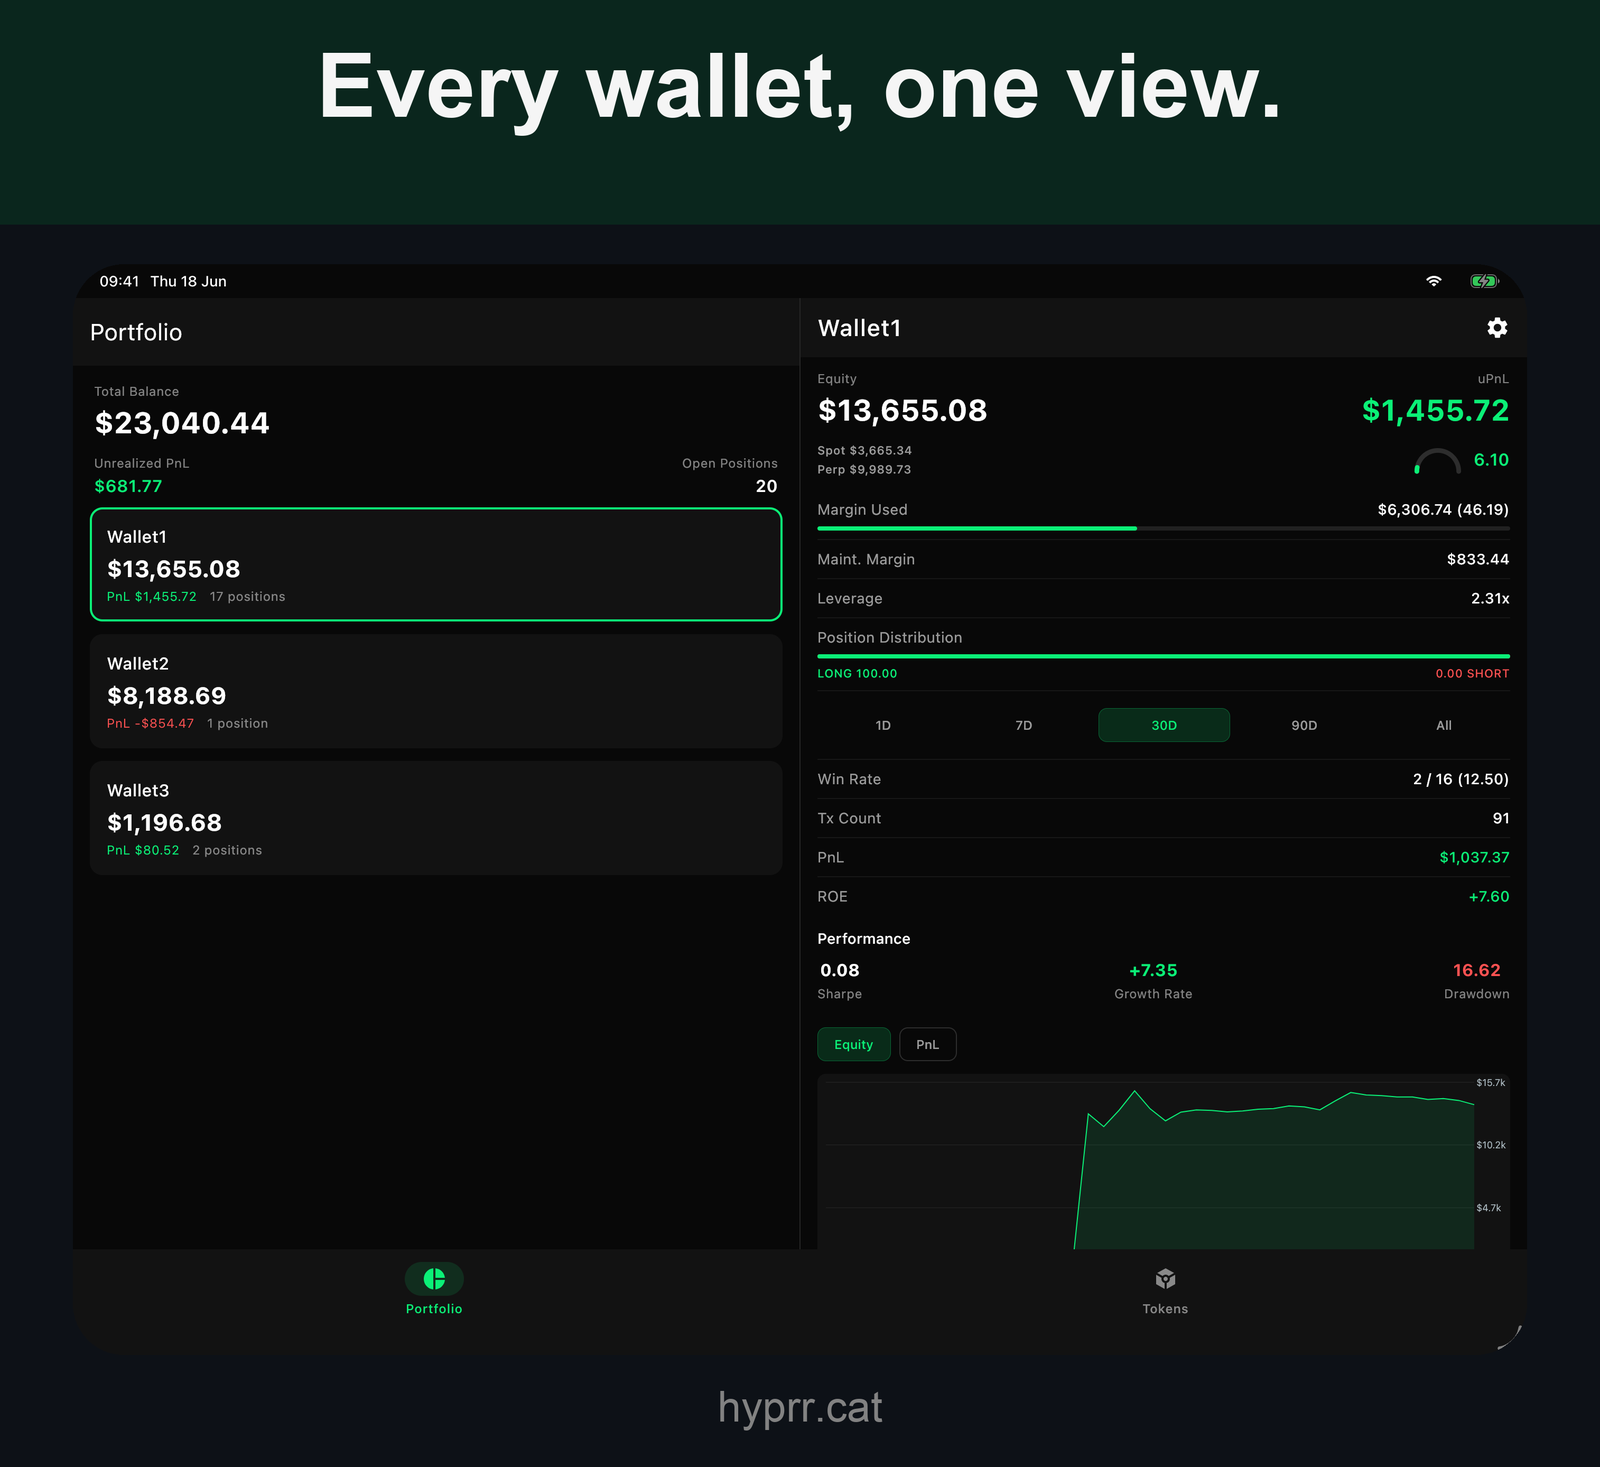Show the PnL chart

[928, 1044]
